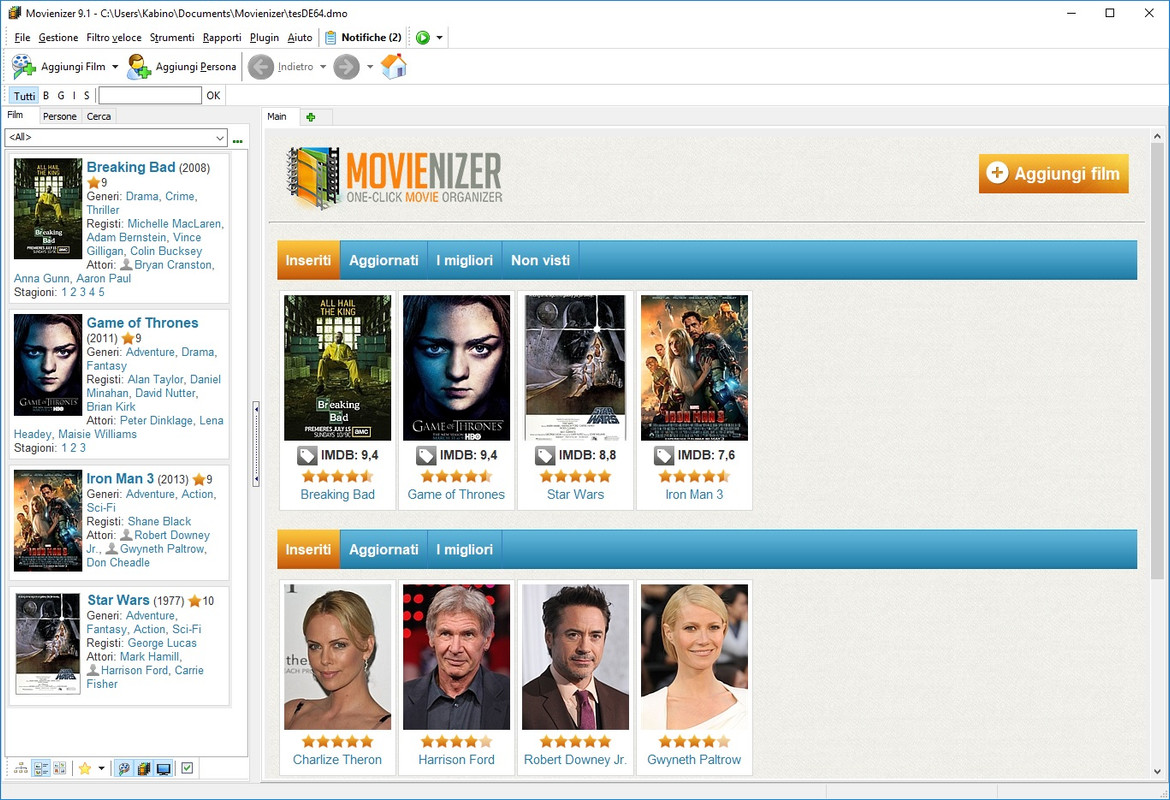Screen dimensions: 1170x800
Task: Click the Star Wars poster thumbnail in main panel
Action: (x=575, y=367)
